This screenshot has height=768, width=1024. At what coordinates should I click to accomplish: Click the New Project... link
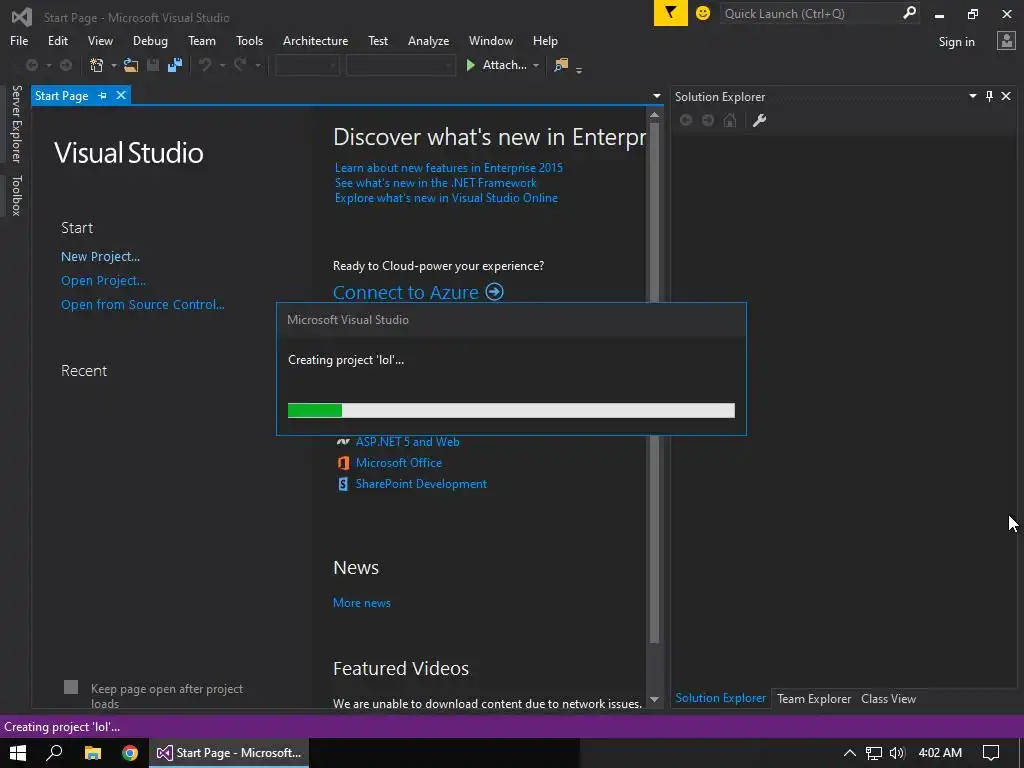pos(100,257)
